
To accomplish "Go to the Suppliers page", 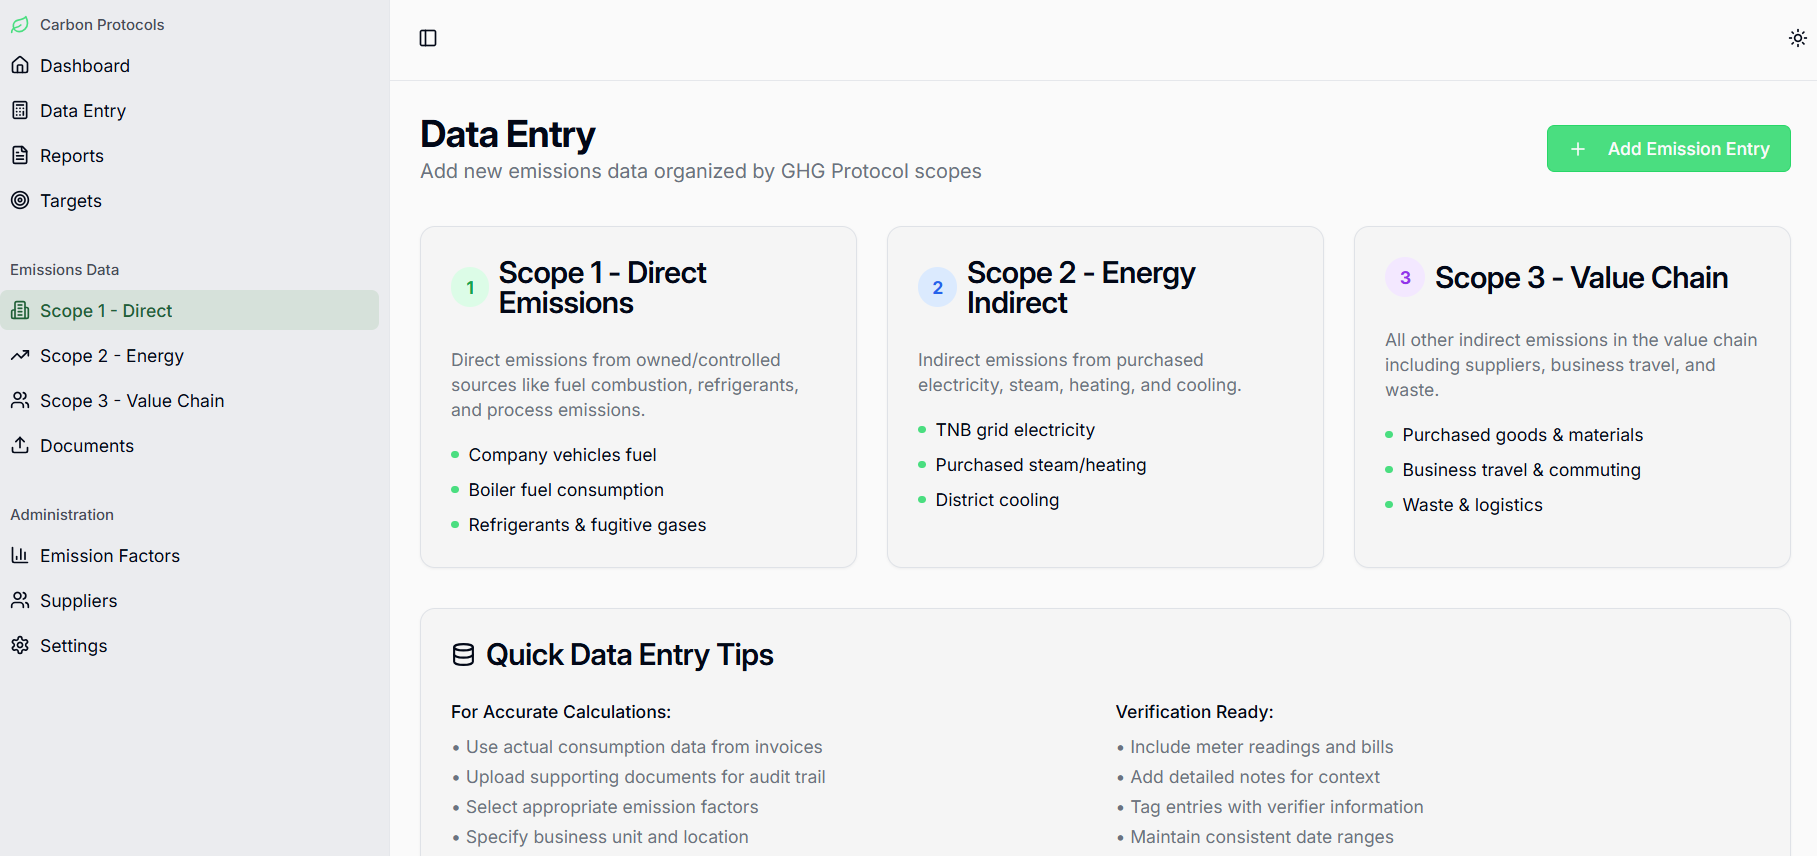I will (x=78, y=601).
